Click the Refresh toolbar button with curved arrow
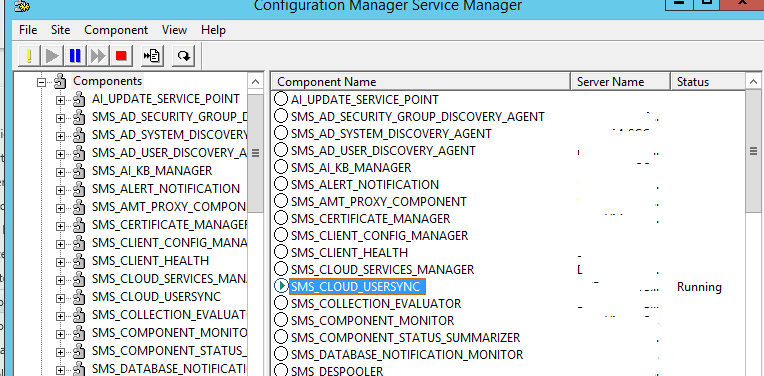The height and width of the screenshot is (376, 764). point(184,56)
